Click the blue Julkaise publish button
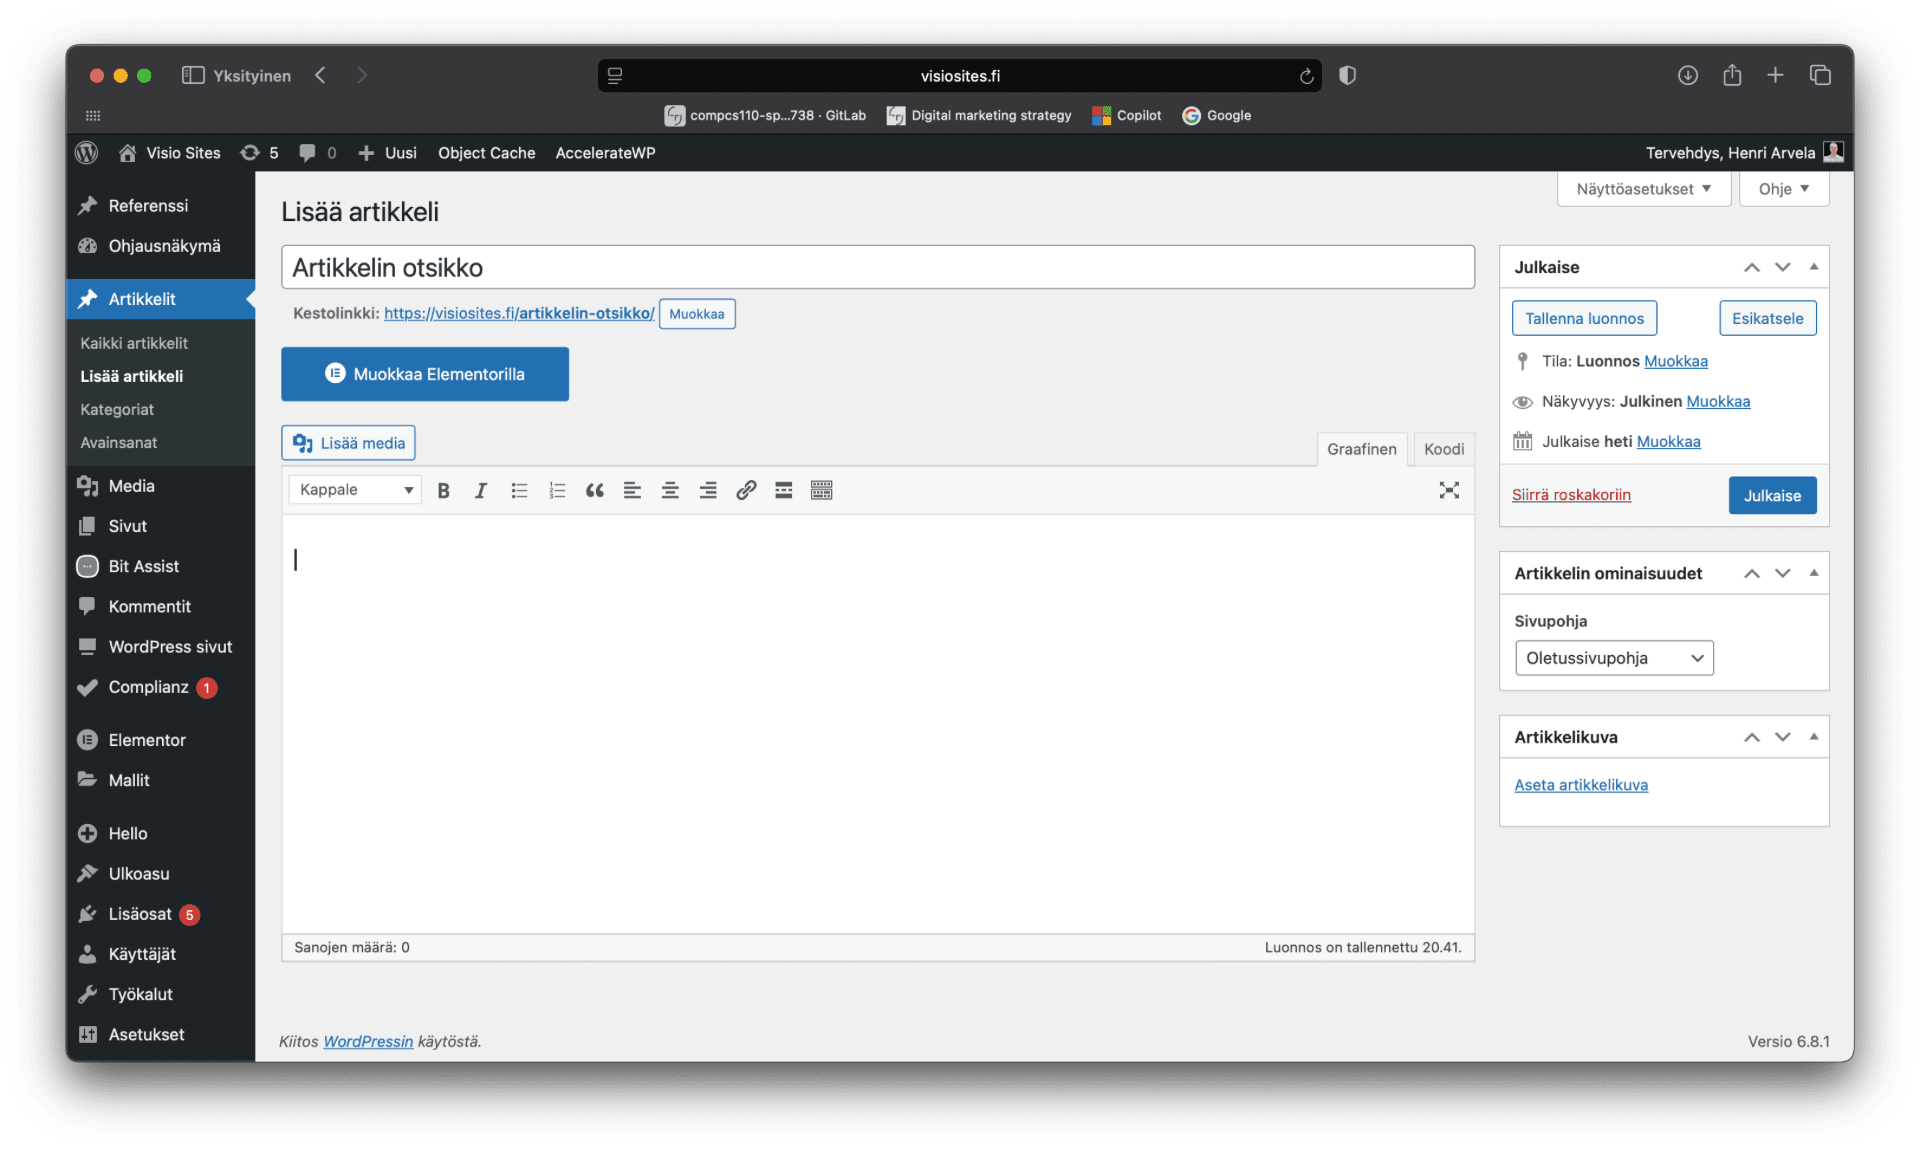The image size is (1920, 1149). click(1772, 495)
